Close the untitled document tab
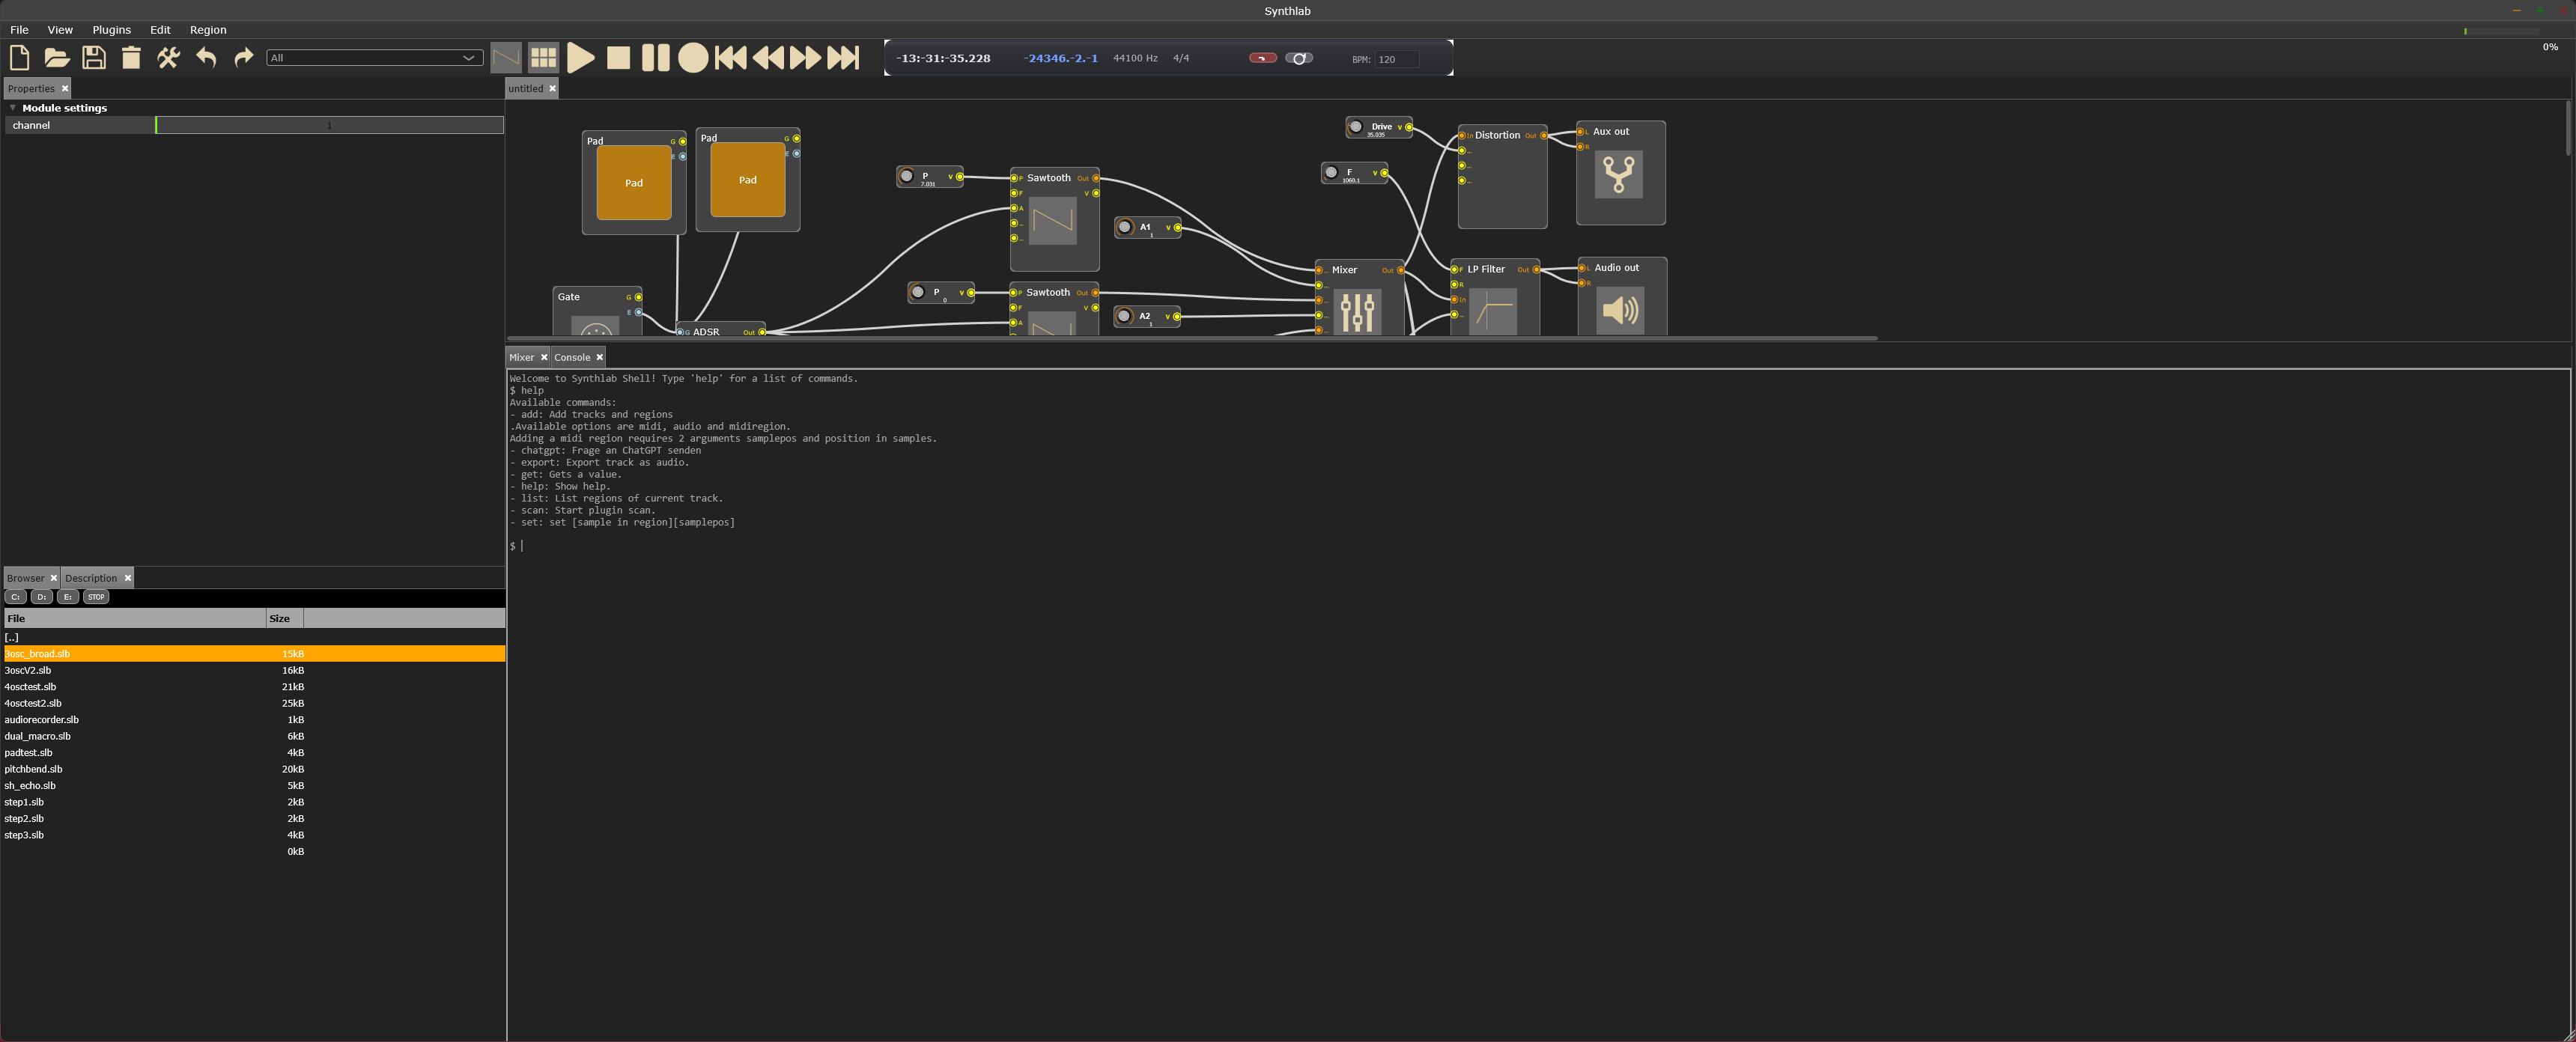Screen dimensions: 2576x1042 (x=552, y=88)
